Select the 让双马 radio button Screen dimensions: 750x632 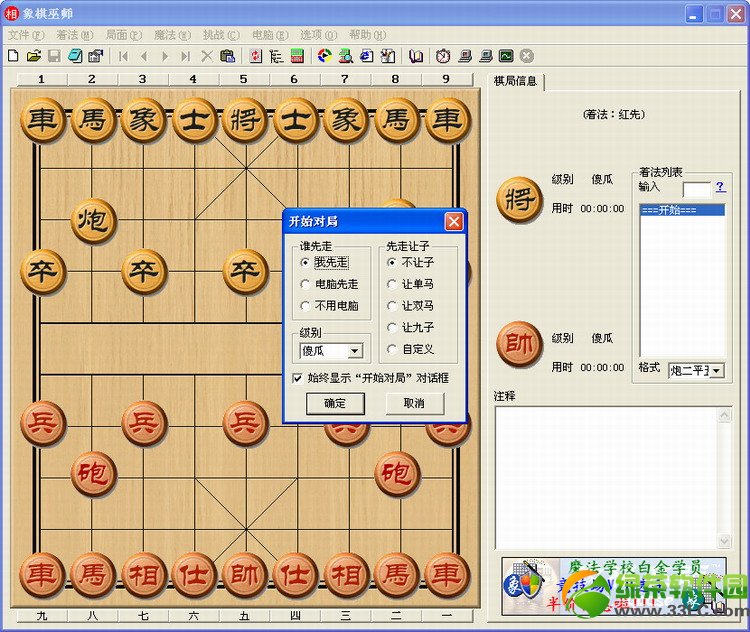tap(392, 306)
